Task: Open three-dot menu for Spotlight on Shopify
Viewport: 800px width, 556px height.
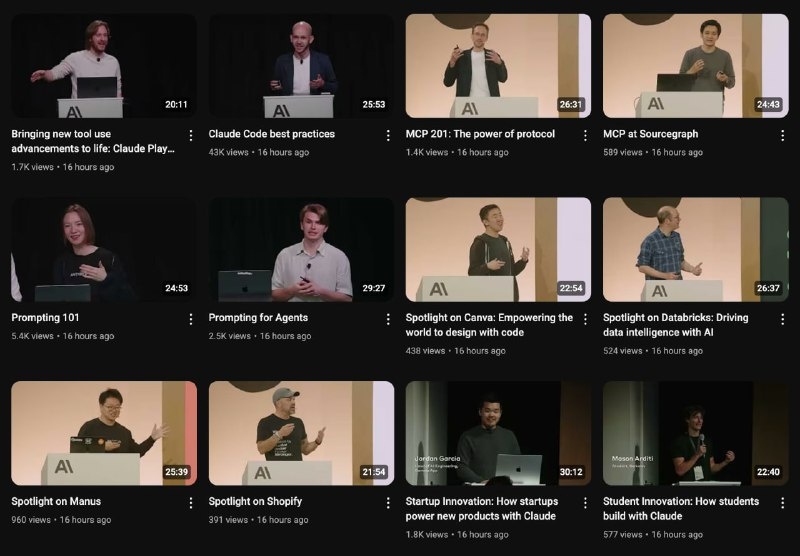Action: pyautogui.click(x=388, y=502)
